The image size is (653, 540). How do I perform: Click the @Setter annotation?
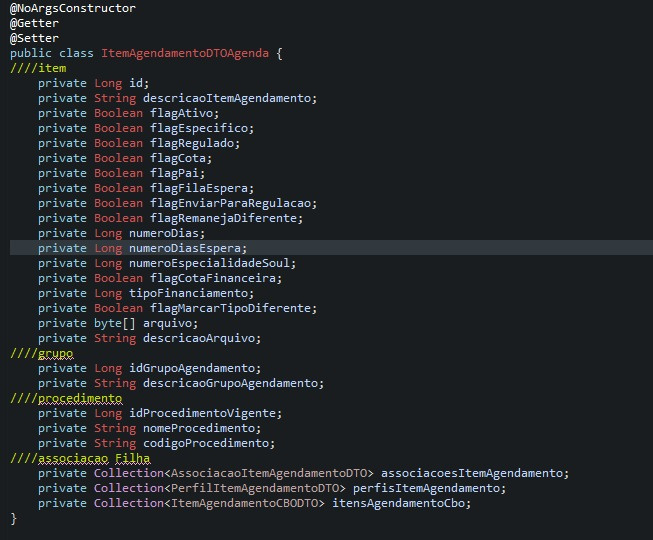pos(34,38)
